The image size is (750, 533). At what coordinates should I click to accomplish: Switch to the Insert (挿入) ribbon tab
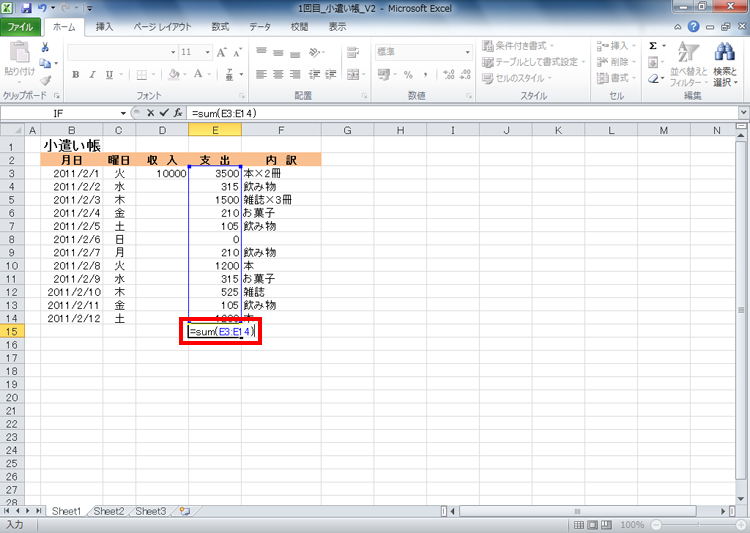point(104,27)
